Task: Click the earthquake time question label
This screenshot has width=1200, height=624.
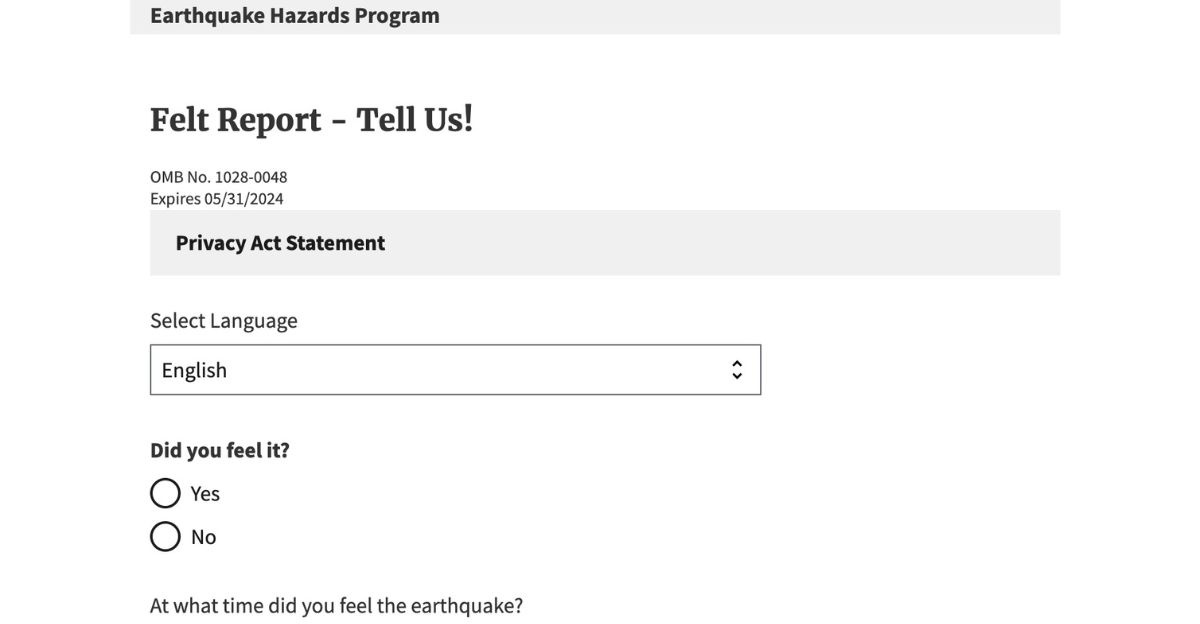Action: 336,606
